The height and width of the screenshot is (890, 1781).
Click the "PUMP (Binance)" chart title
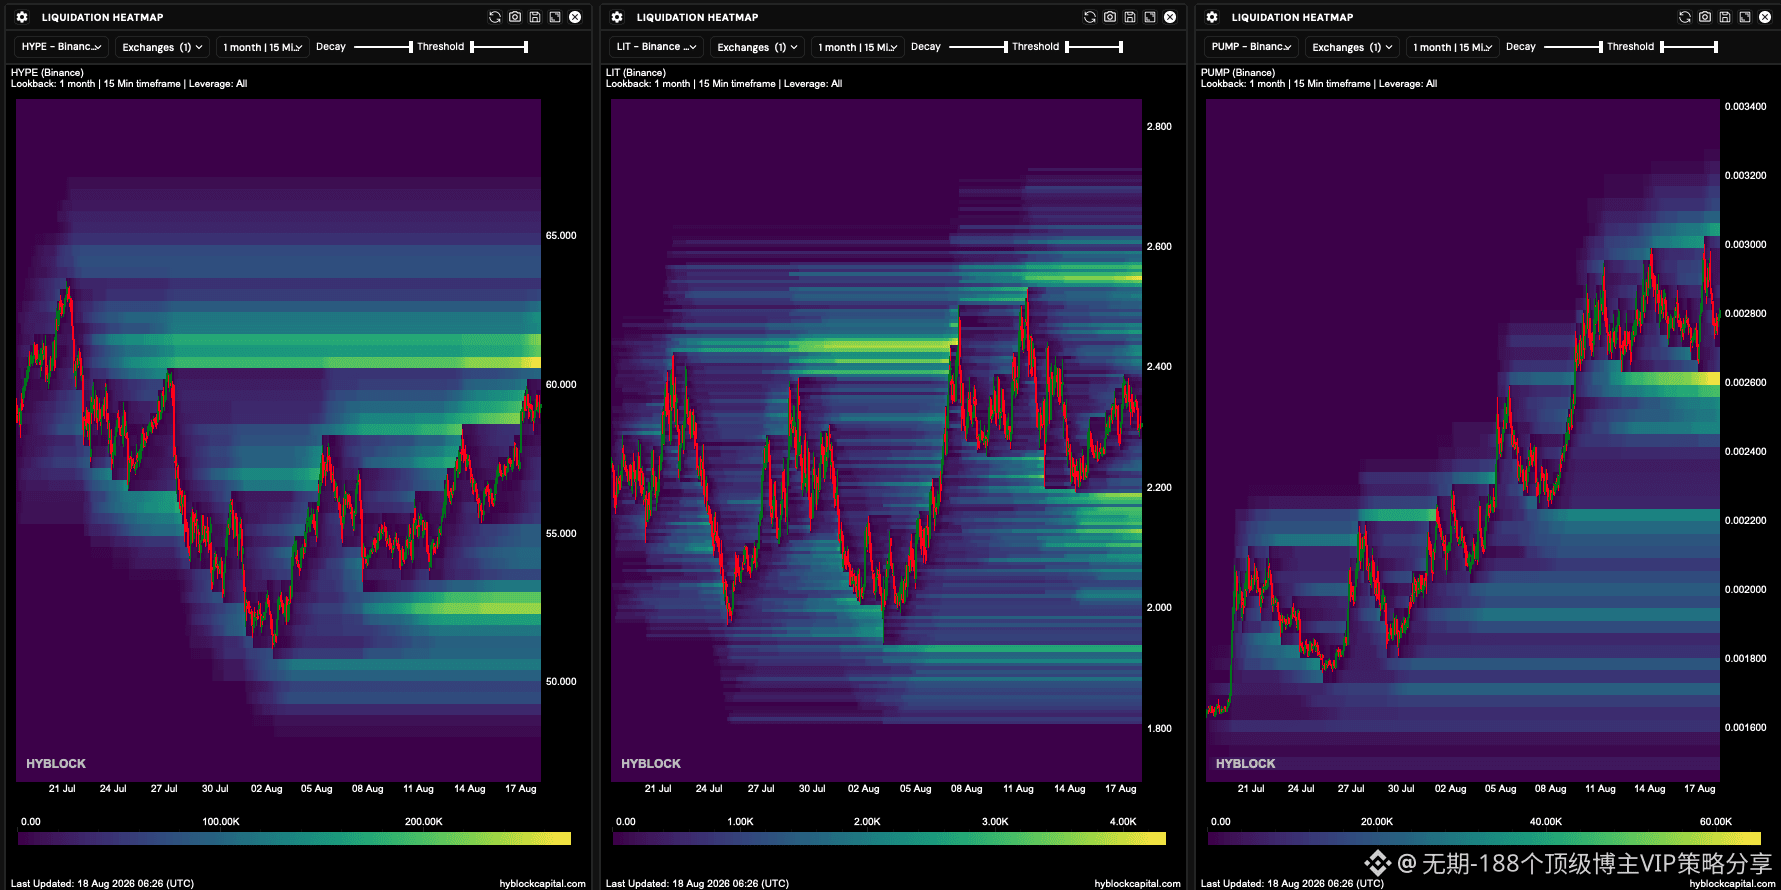[x=1238, y=73]
